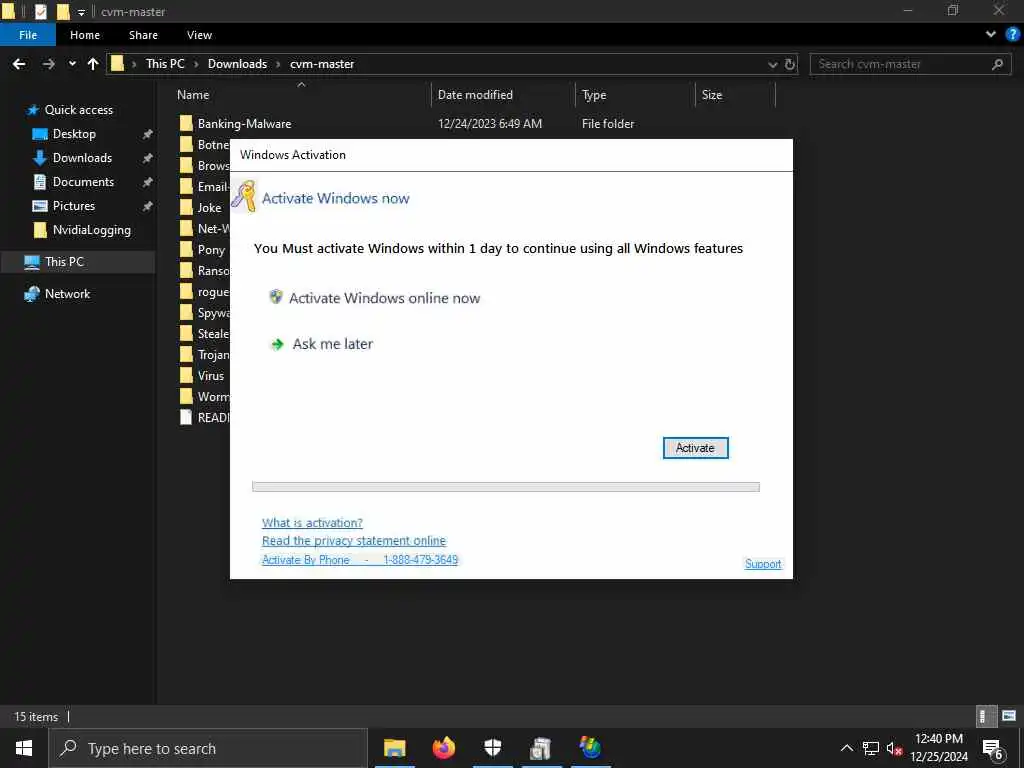Open File Explorer from the taskbar
This screenshot has height=768, width=1024.
[394, 748]
